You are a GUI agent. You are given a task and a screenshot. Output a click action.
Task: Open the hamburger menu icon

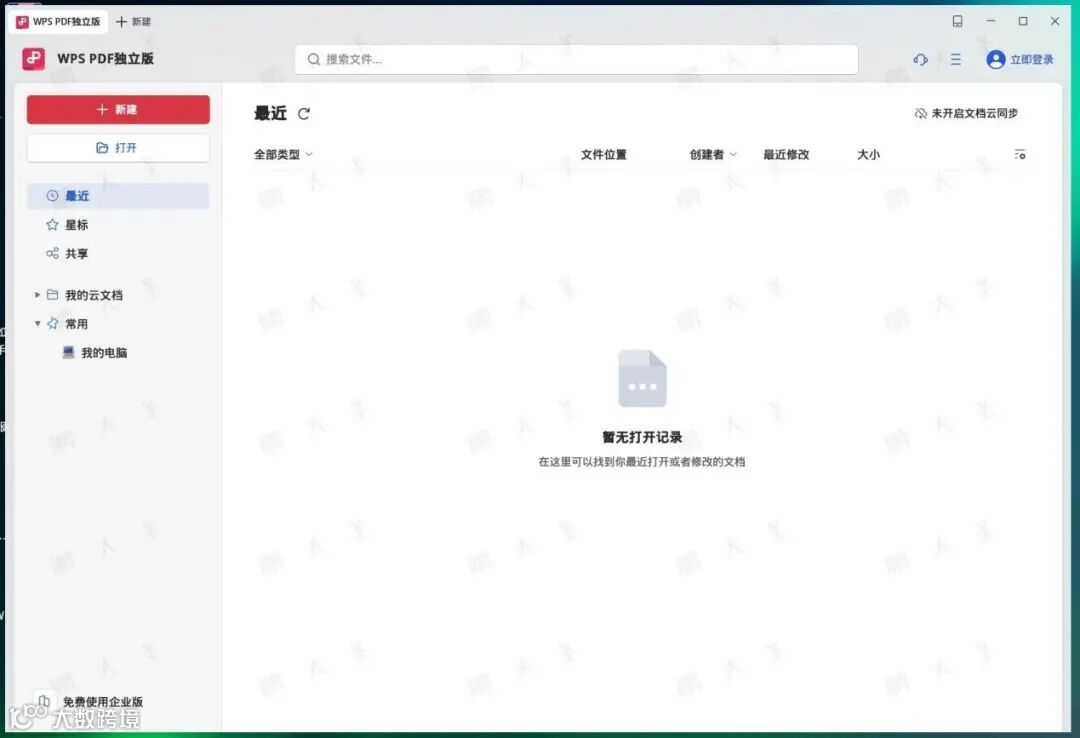(x=955, y=59)
